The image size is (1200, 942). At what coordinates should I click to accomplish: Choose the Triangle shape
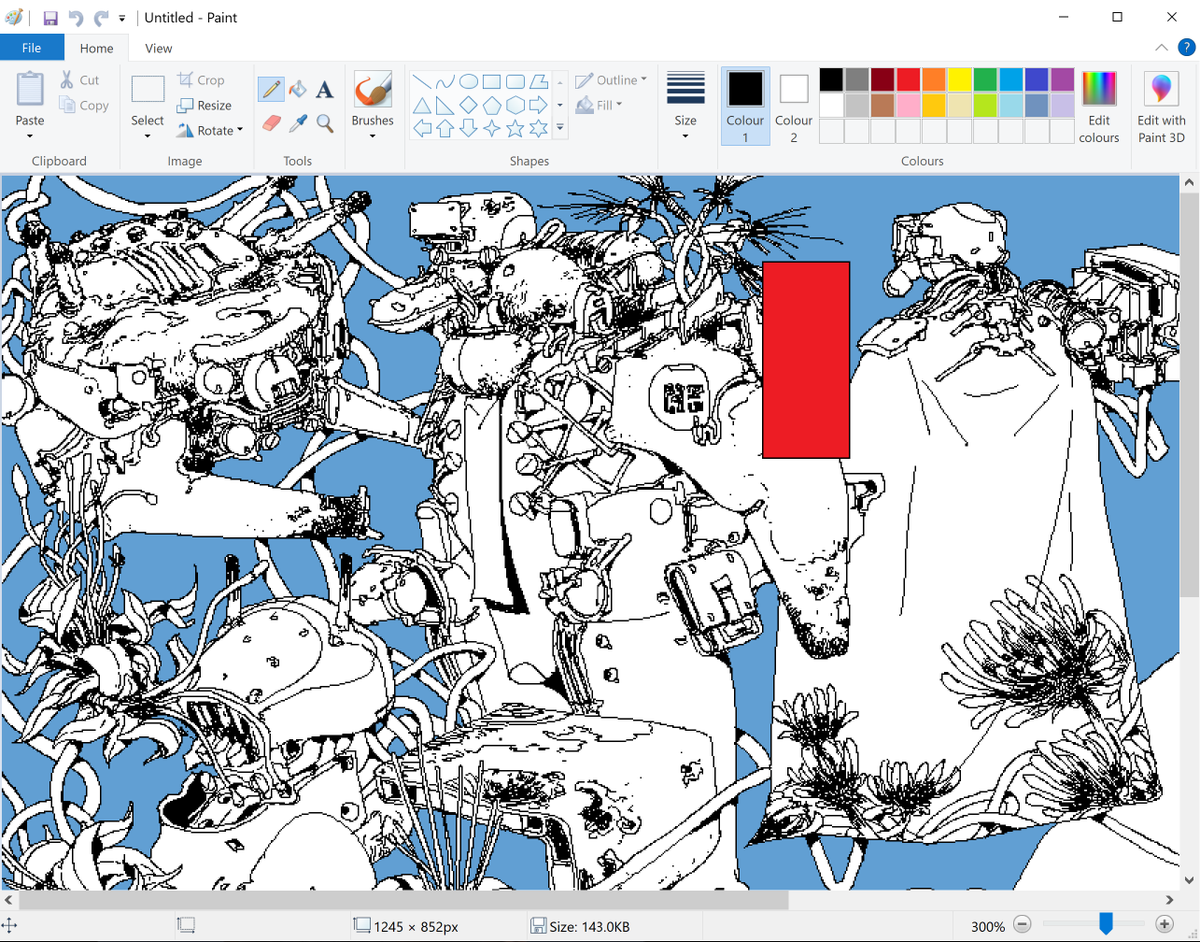pyautogui.click(x=422, y=105)
